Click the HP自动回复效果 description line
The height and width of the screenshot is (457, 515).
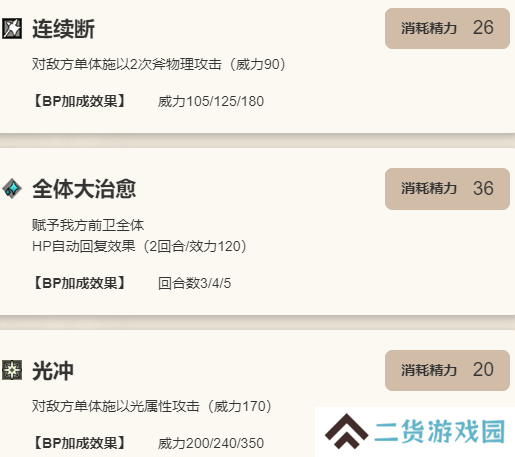[x=140, y=246]
